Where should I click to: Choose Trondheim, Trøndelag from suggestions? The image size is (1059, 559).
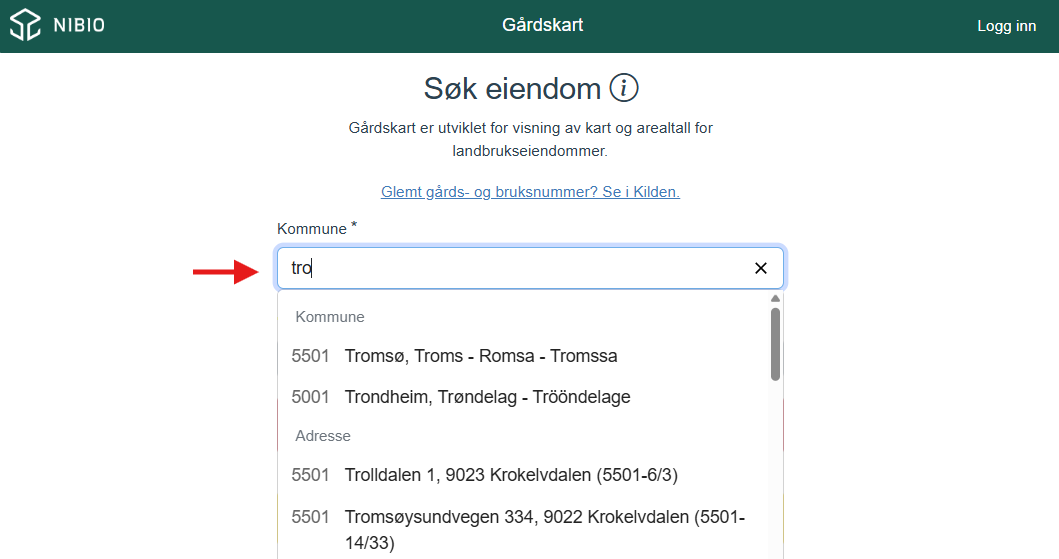(x=487, y=397)
